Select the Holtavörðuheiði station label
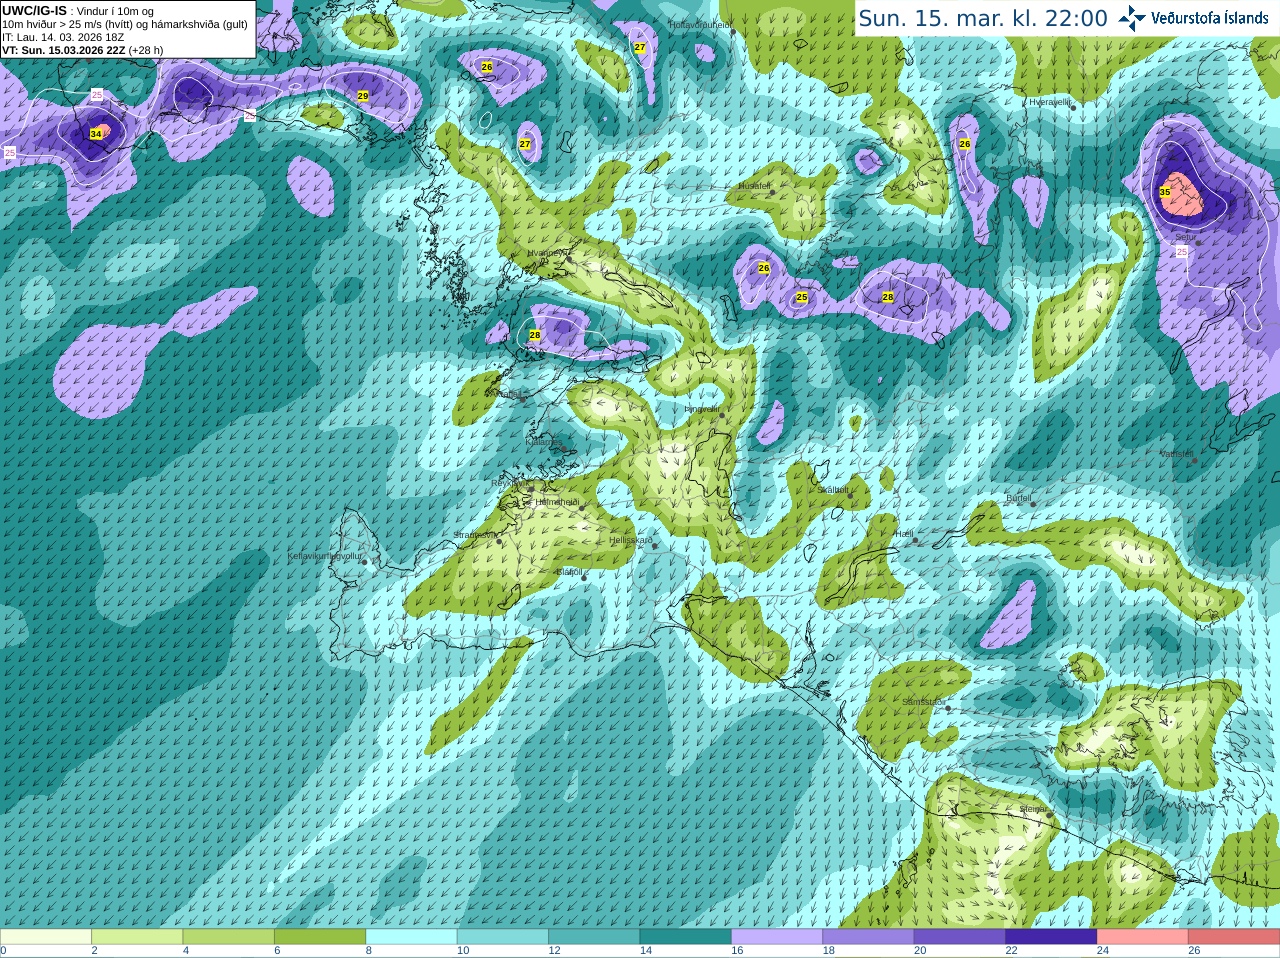The height and width of the screenshot is (958, 1280). 700,24
